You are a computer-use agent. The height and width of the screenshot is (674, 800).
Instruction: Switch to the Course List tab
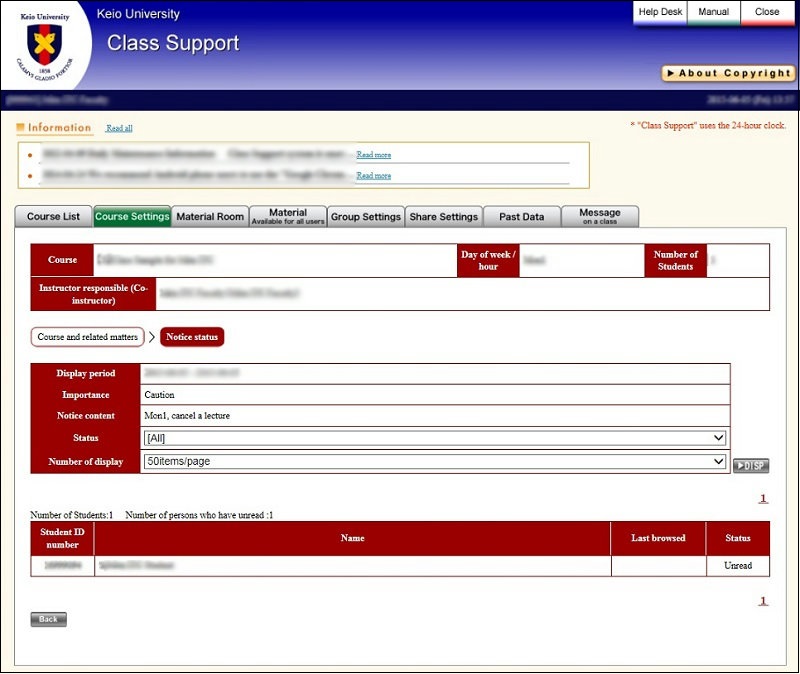pyautogui.click(x=53, y=217)
